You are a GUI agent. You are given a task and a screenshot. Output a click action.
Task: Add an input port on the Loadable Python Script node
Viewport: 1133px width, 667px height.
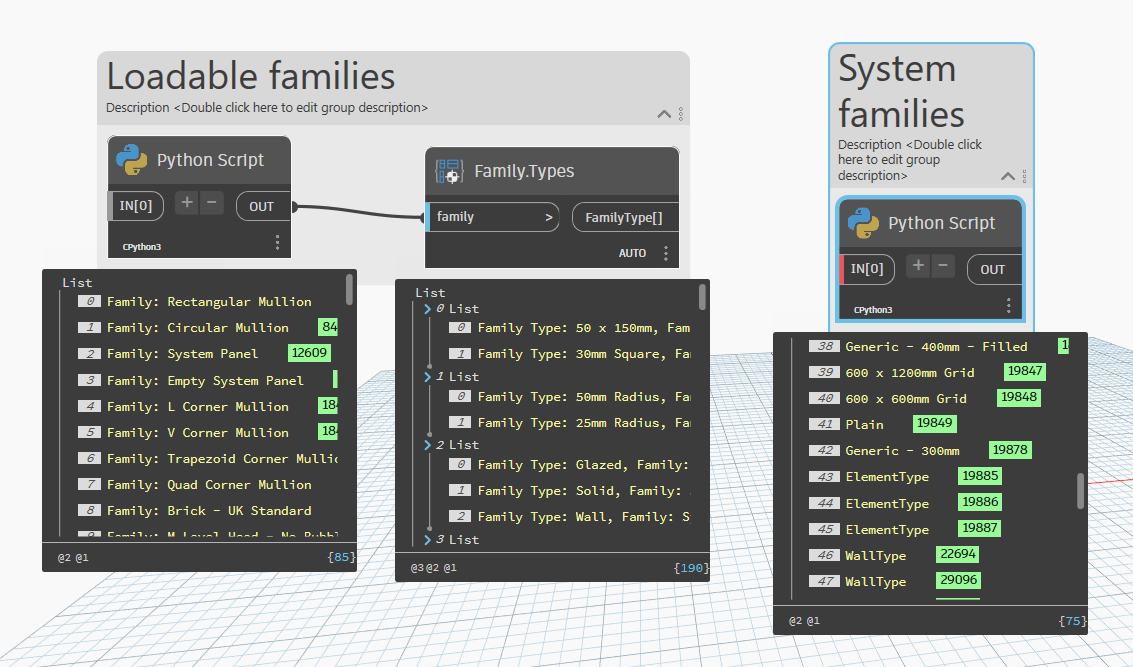tap(187, 203)
